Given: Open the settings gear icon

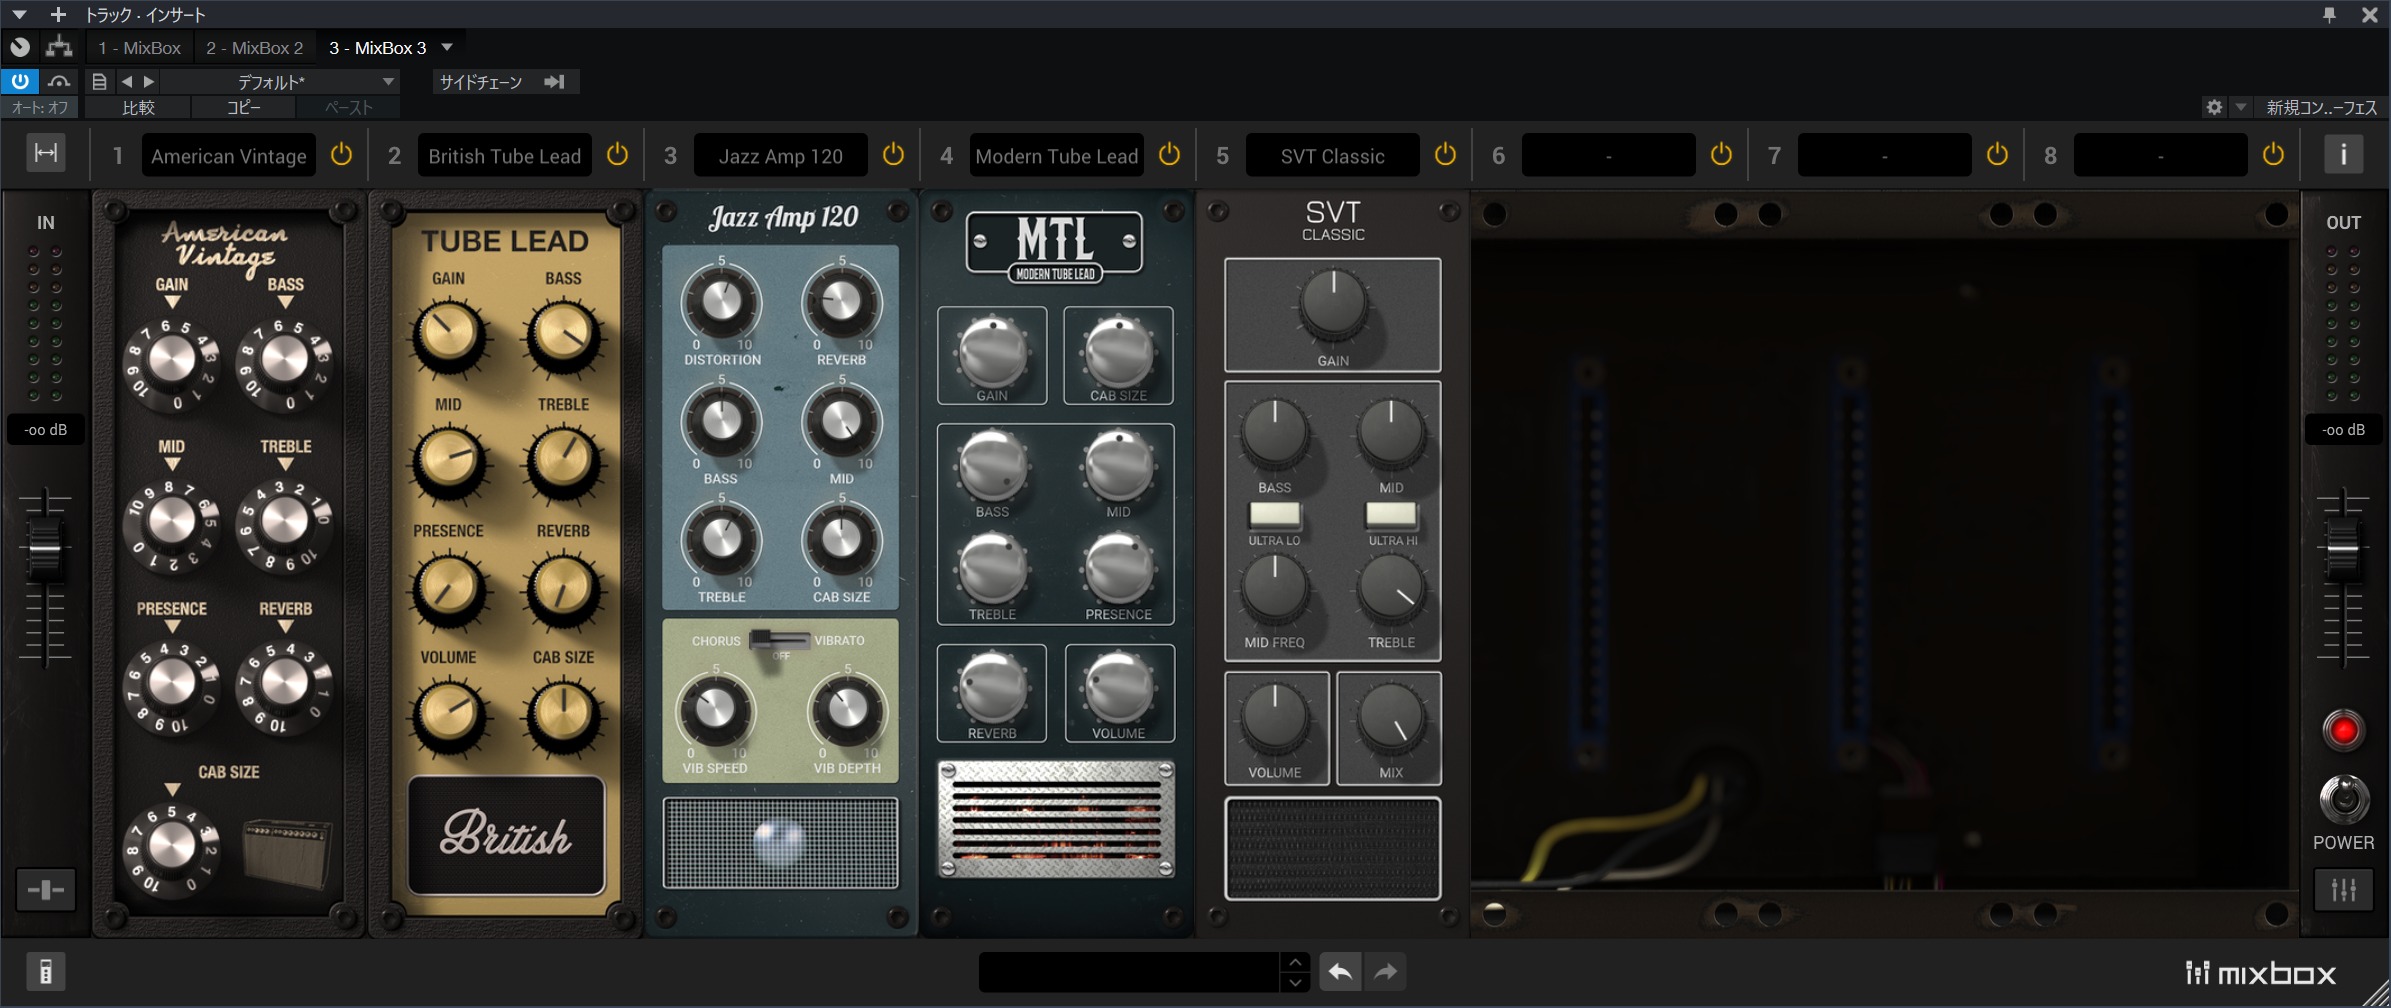Looking at the screenshot, I should pos(2214,107).
